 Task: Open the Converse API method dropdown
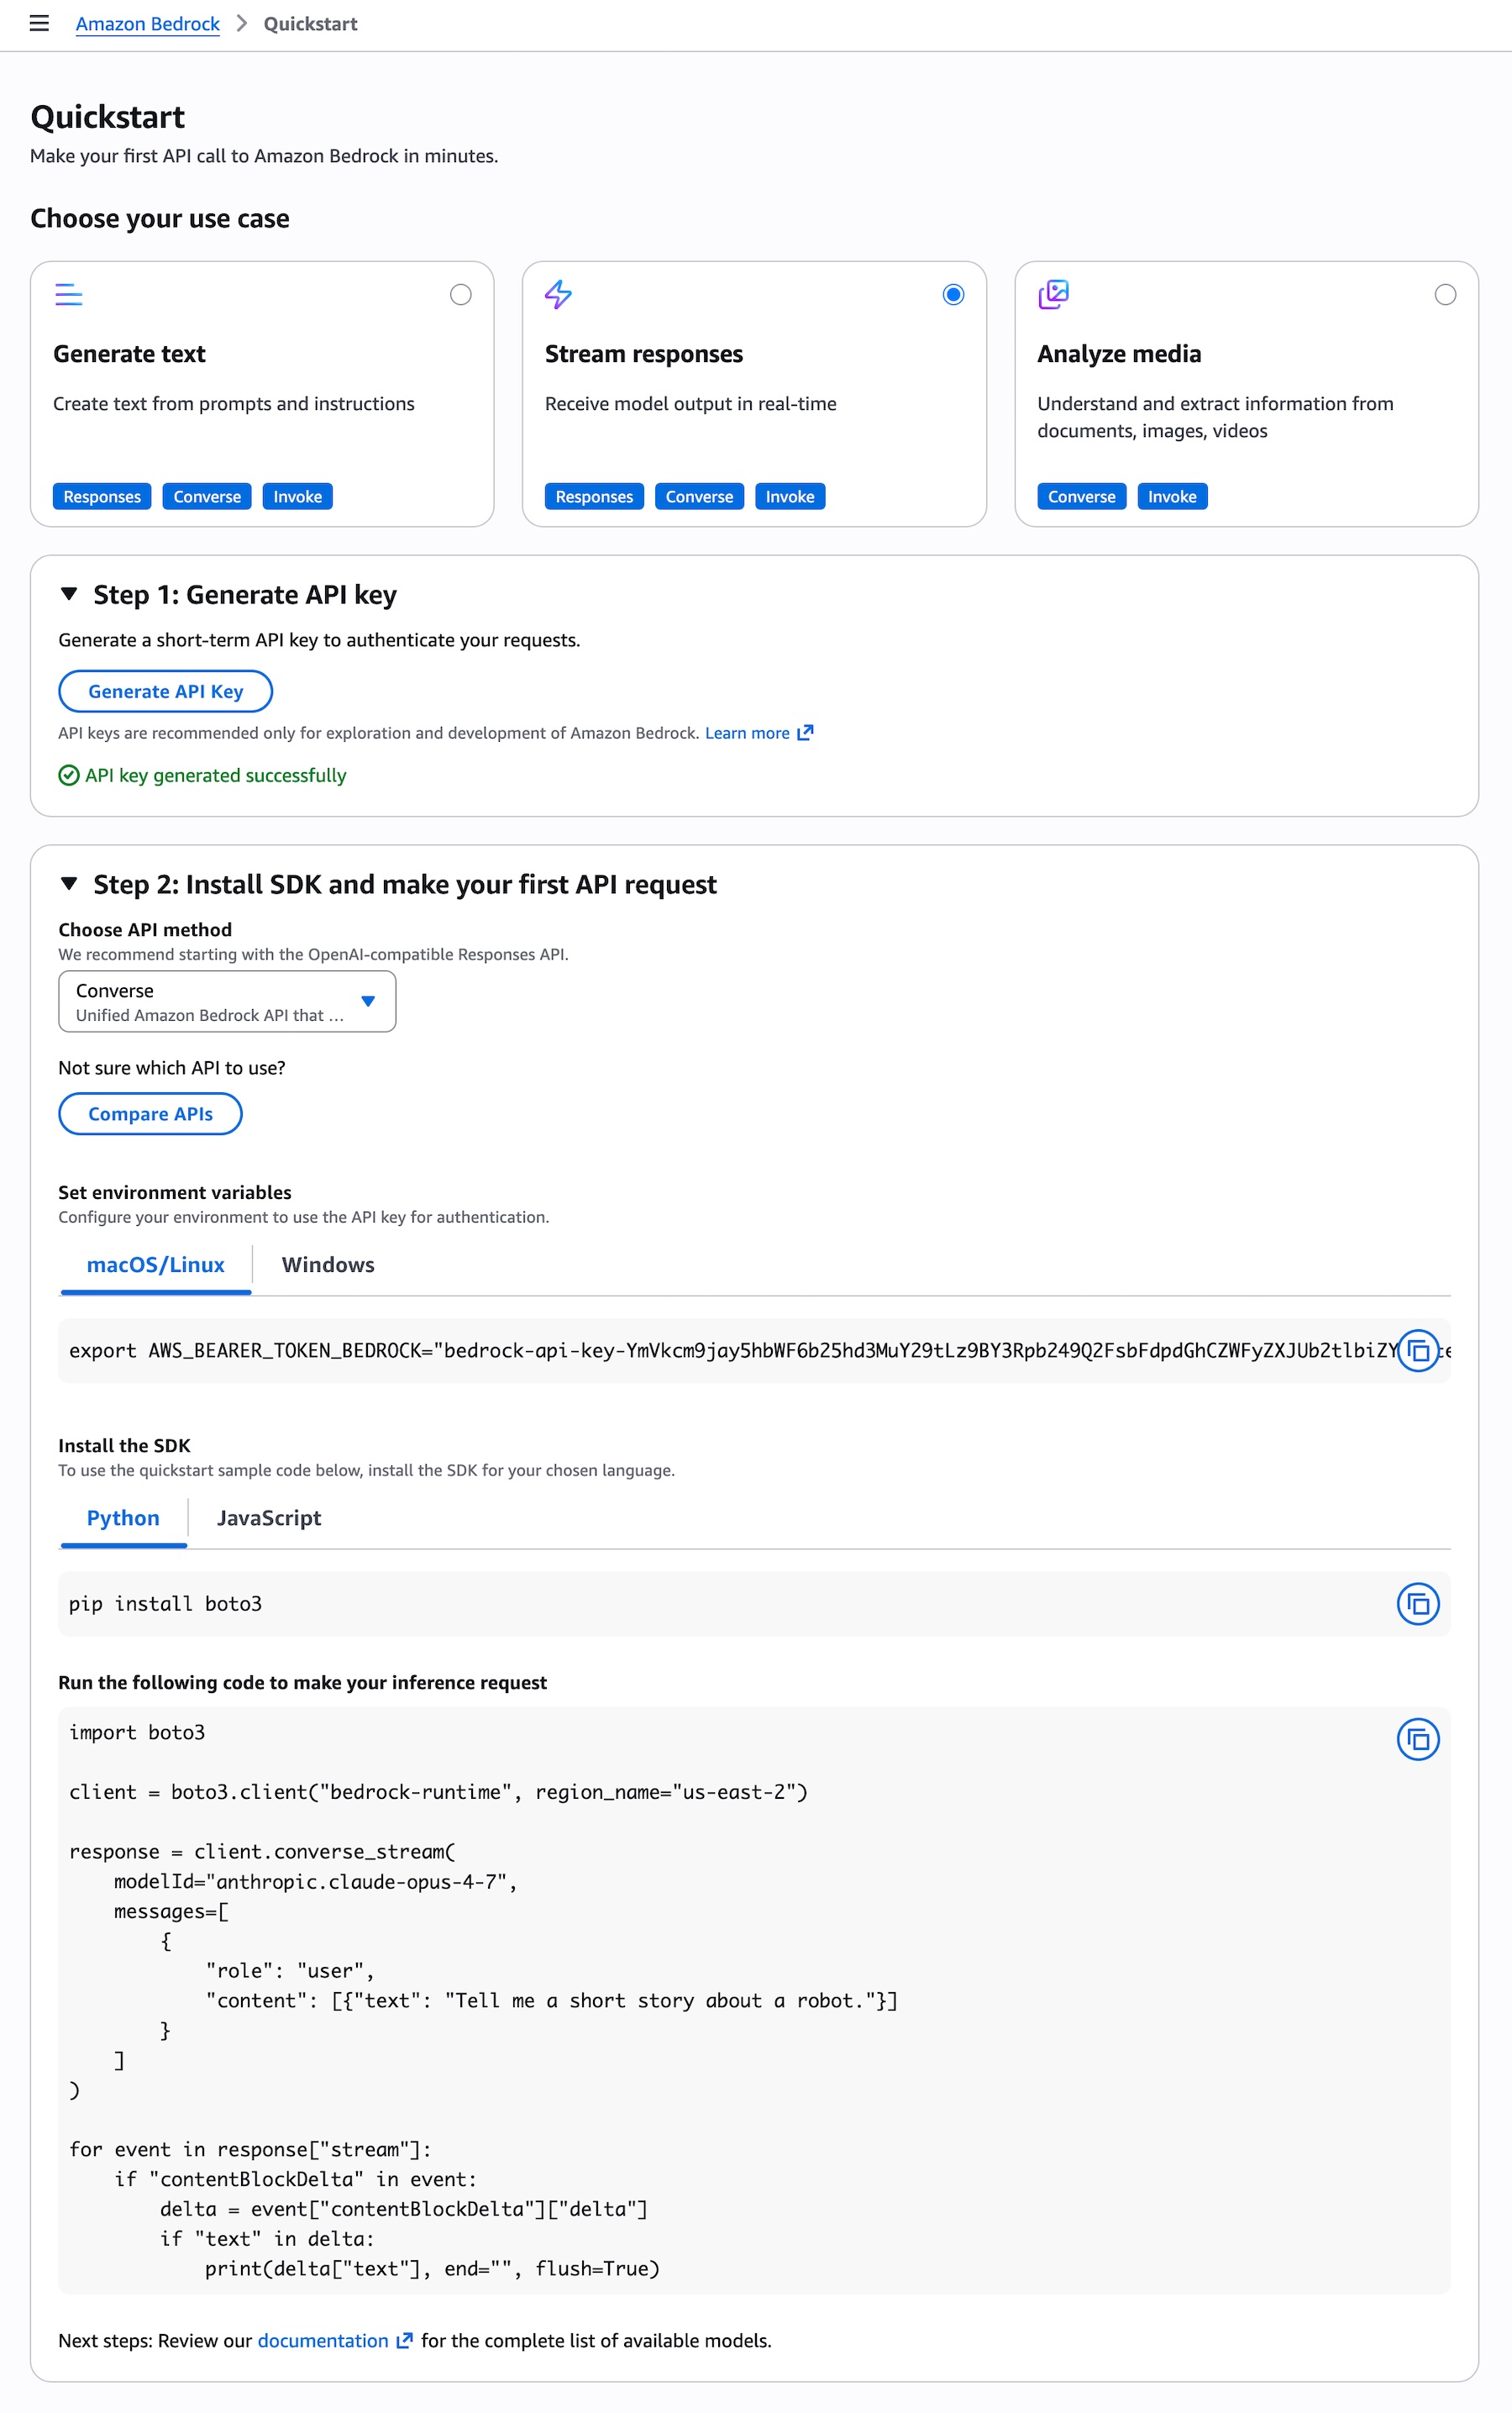[227, 1001]
